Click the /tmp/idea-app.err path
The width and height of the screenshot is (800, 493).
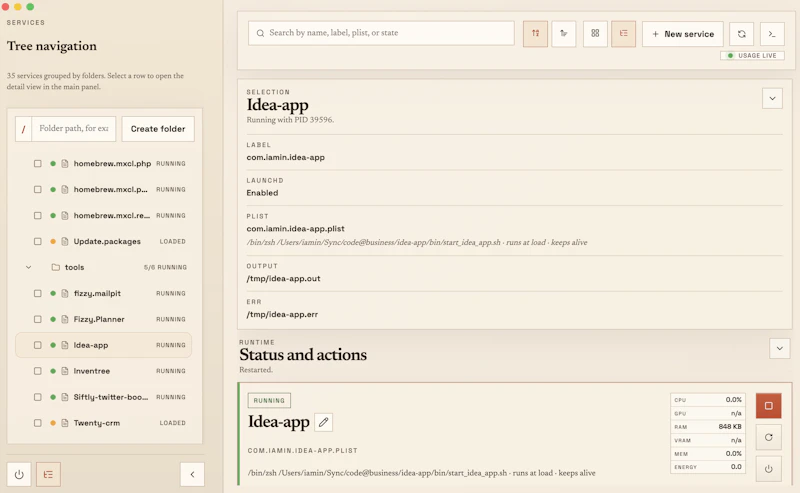pos(282,314)
